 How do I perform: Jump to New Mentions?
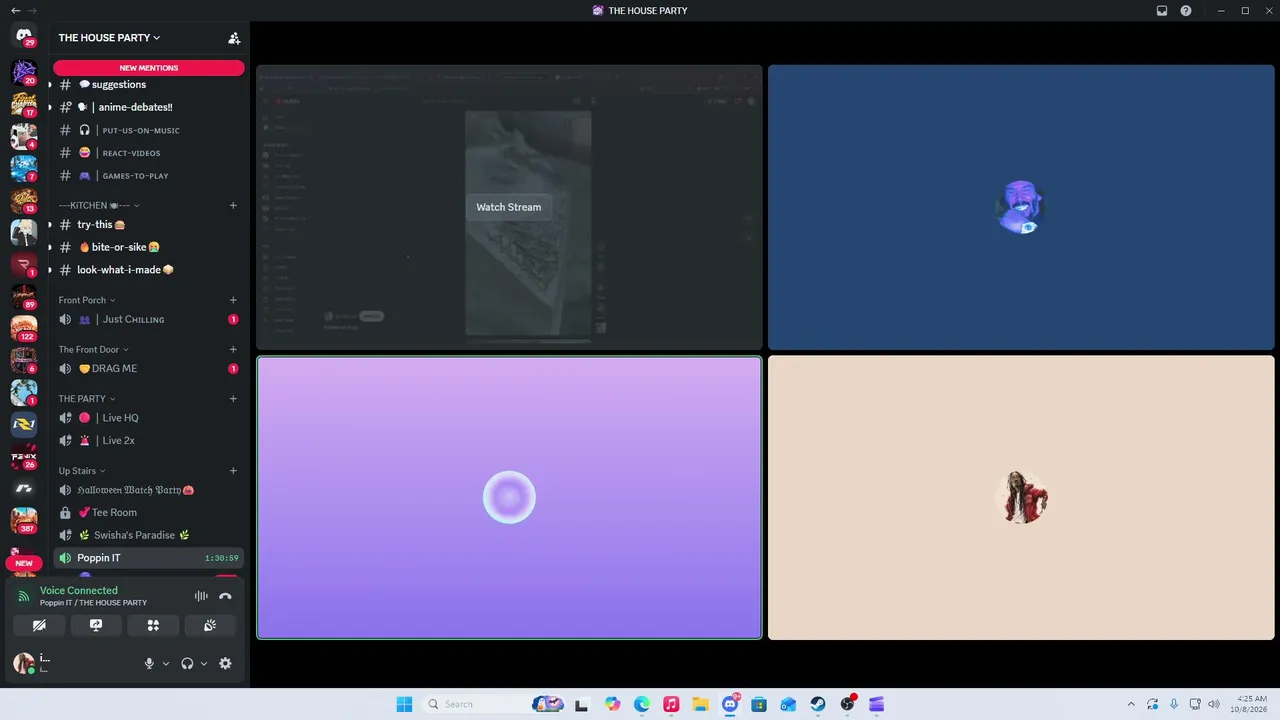point(149,68)
